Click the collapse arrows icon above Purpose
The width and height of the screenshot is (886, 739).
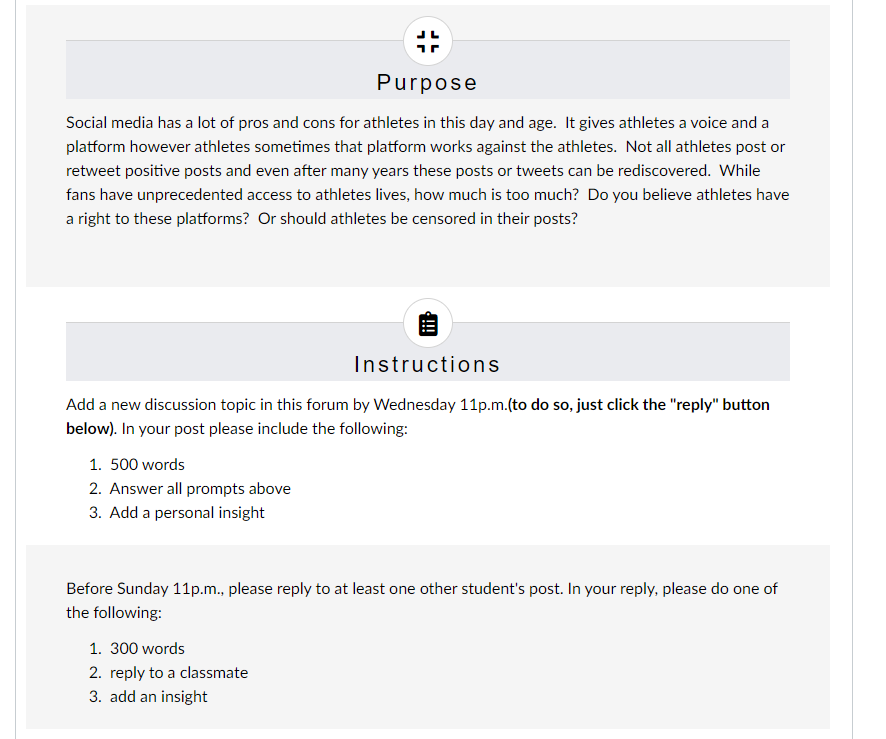[428, 41]
